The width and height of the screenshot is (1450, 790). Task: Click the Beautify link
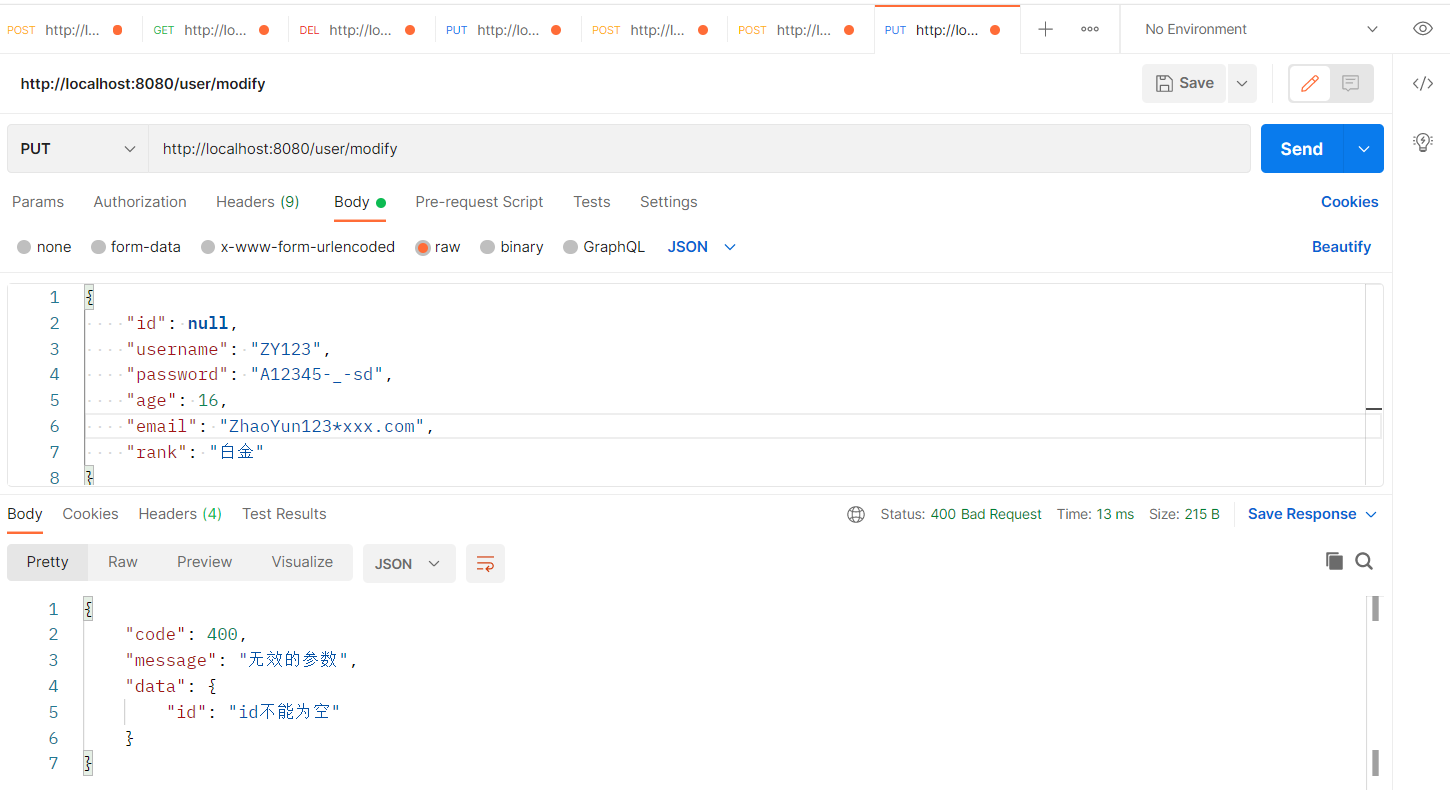pos(1341,247)
